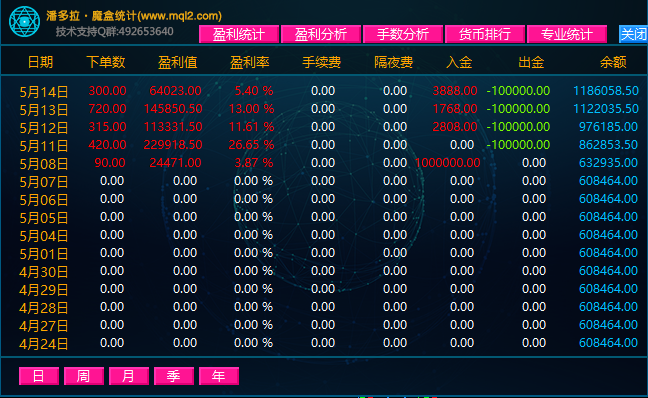Select the 5月06日 date row
Image resolution: width=648 pixels, height=398 pixels.
pos(44,200)
